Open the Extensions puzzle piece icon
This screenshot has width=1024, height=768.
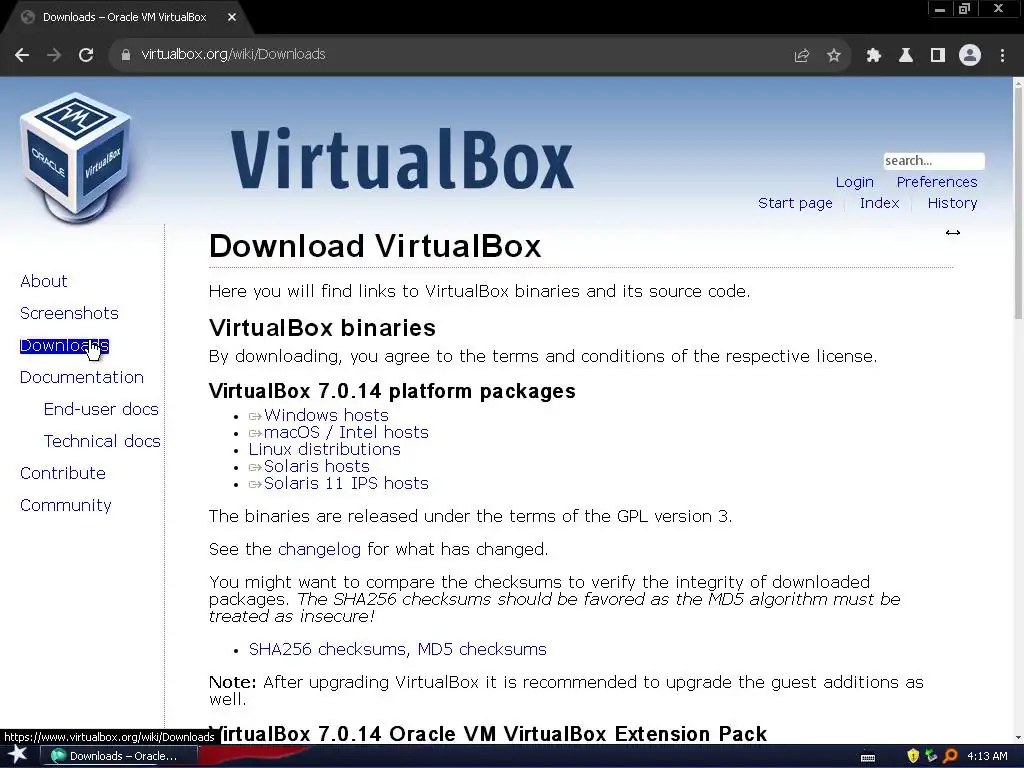coord(874,55)
